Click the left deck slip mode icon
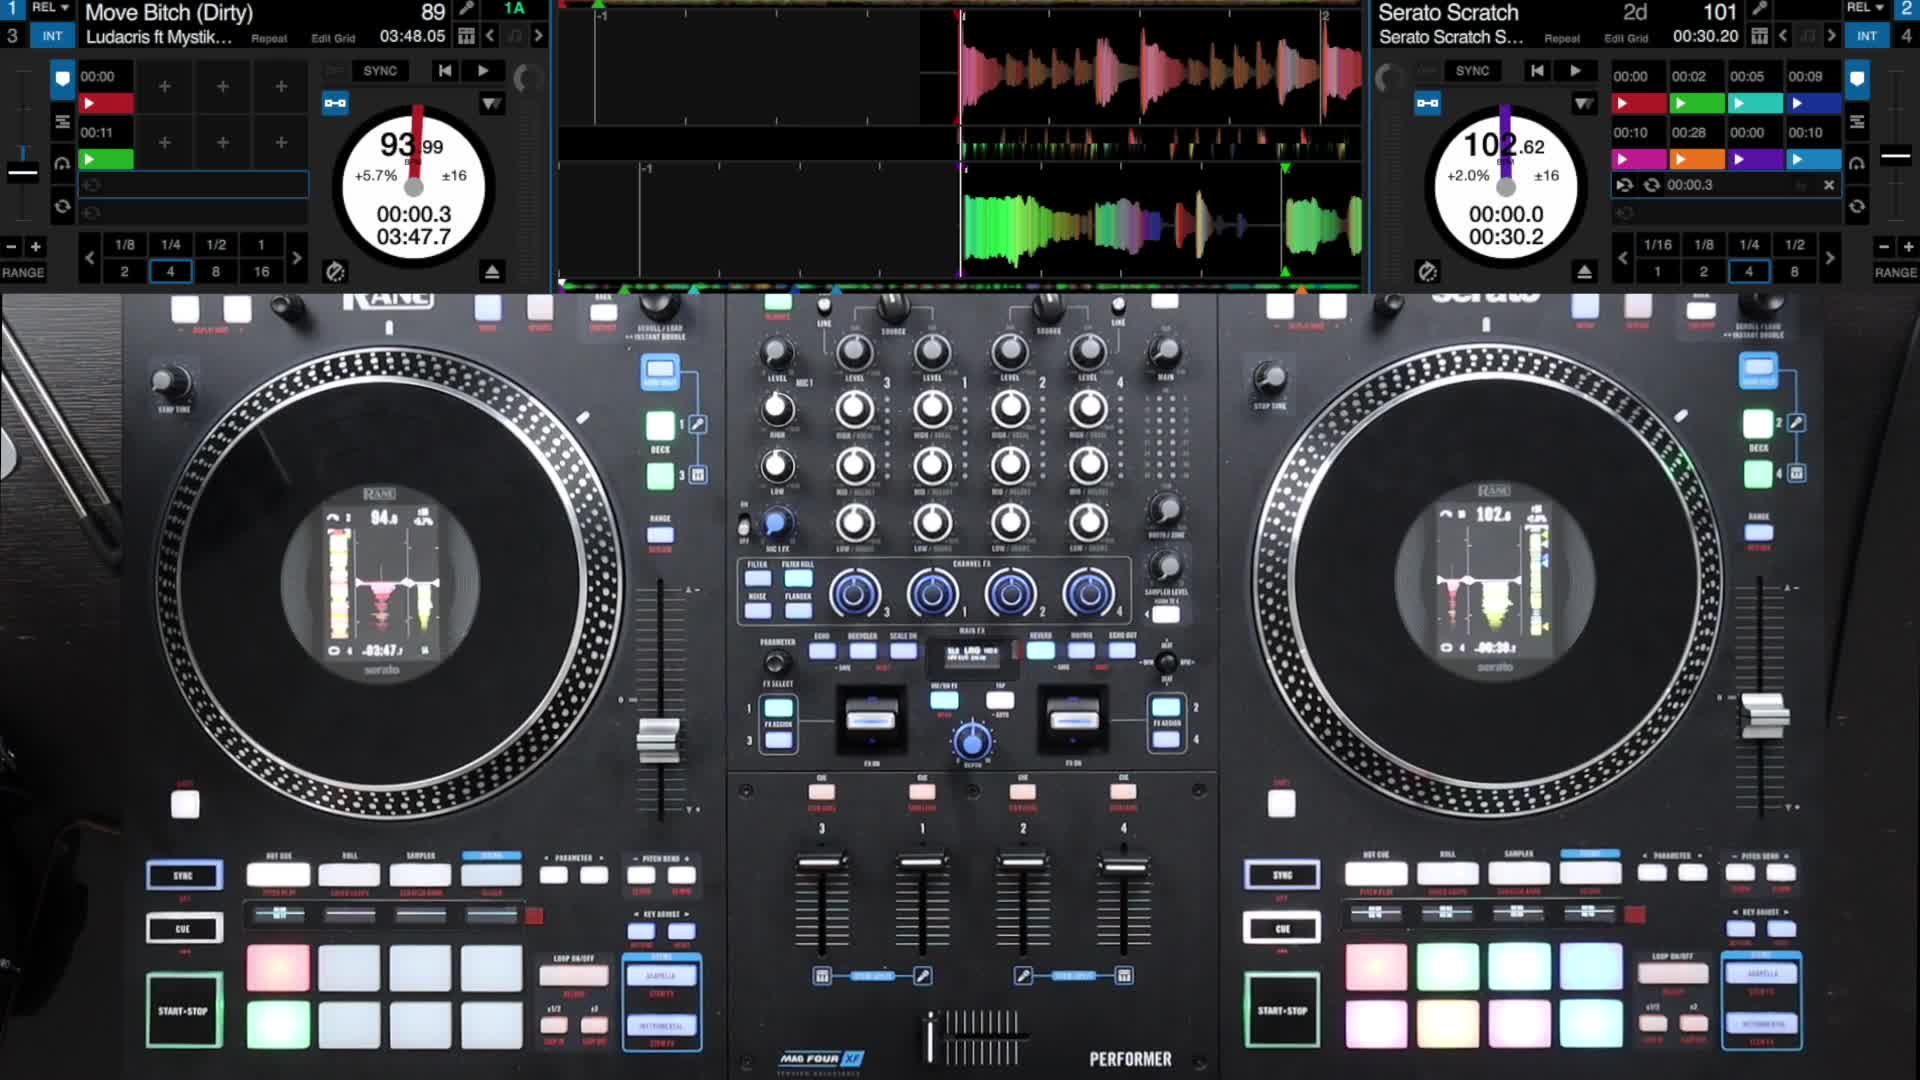 335,272
